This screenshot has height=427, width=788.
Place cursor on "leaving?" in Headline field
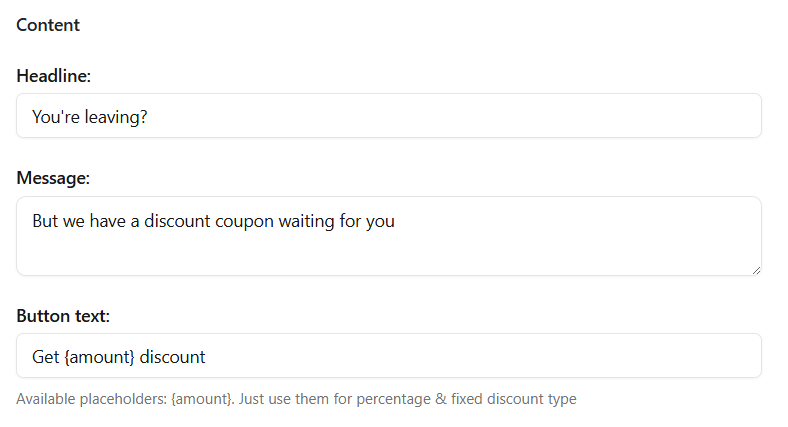click(x=117, y=117)
